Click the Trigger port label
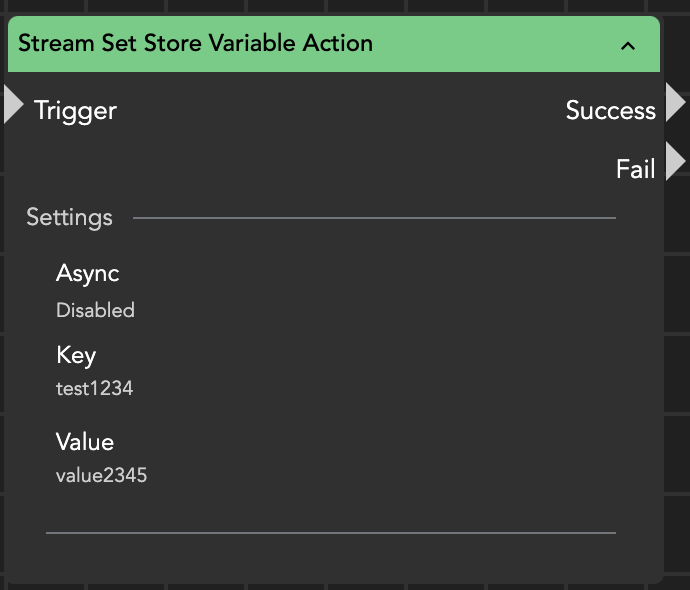 click(x=75, y=110)
